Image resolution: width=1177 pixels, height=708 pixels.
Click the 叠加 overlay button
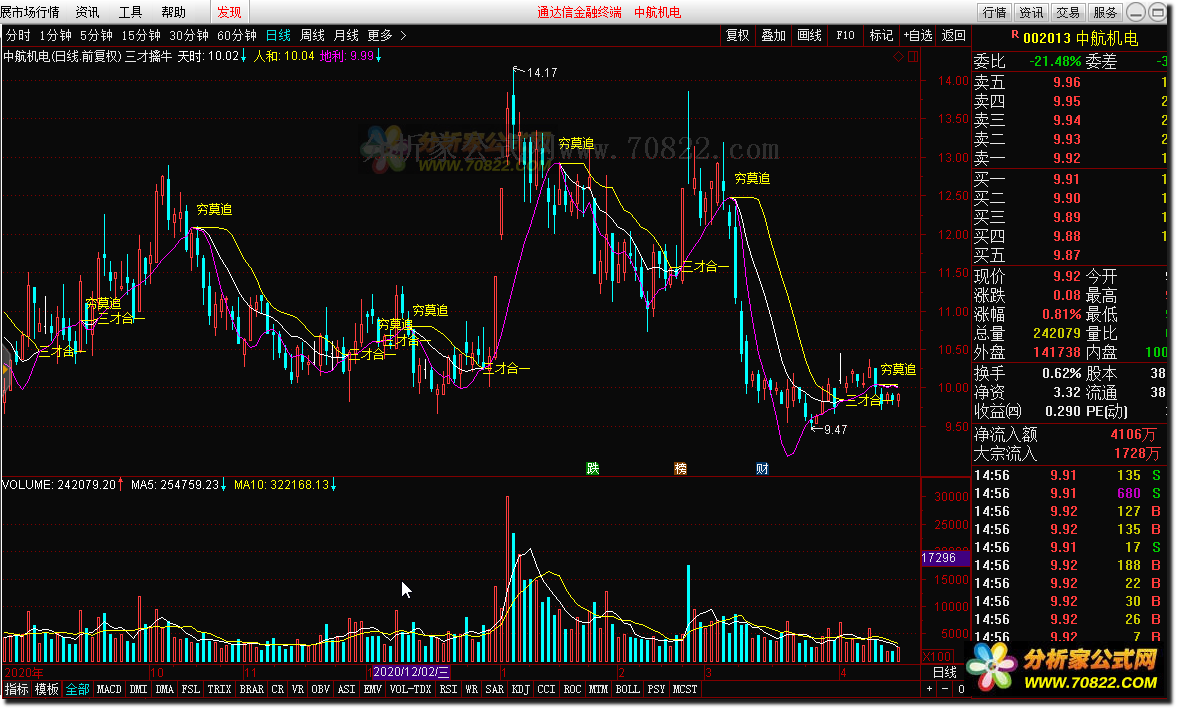point(773,35)
